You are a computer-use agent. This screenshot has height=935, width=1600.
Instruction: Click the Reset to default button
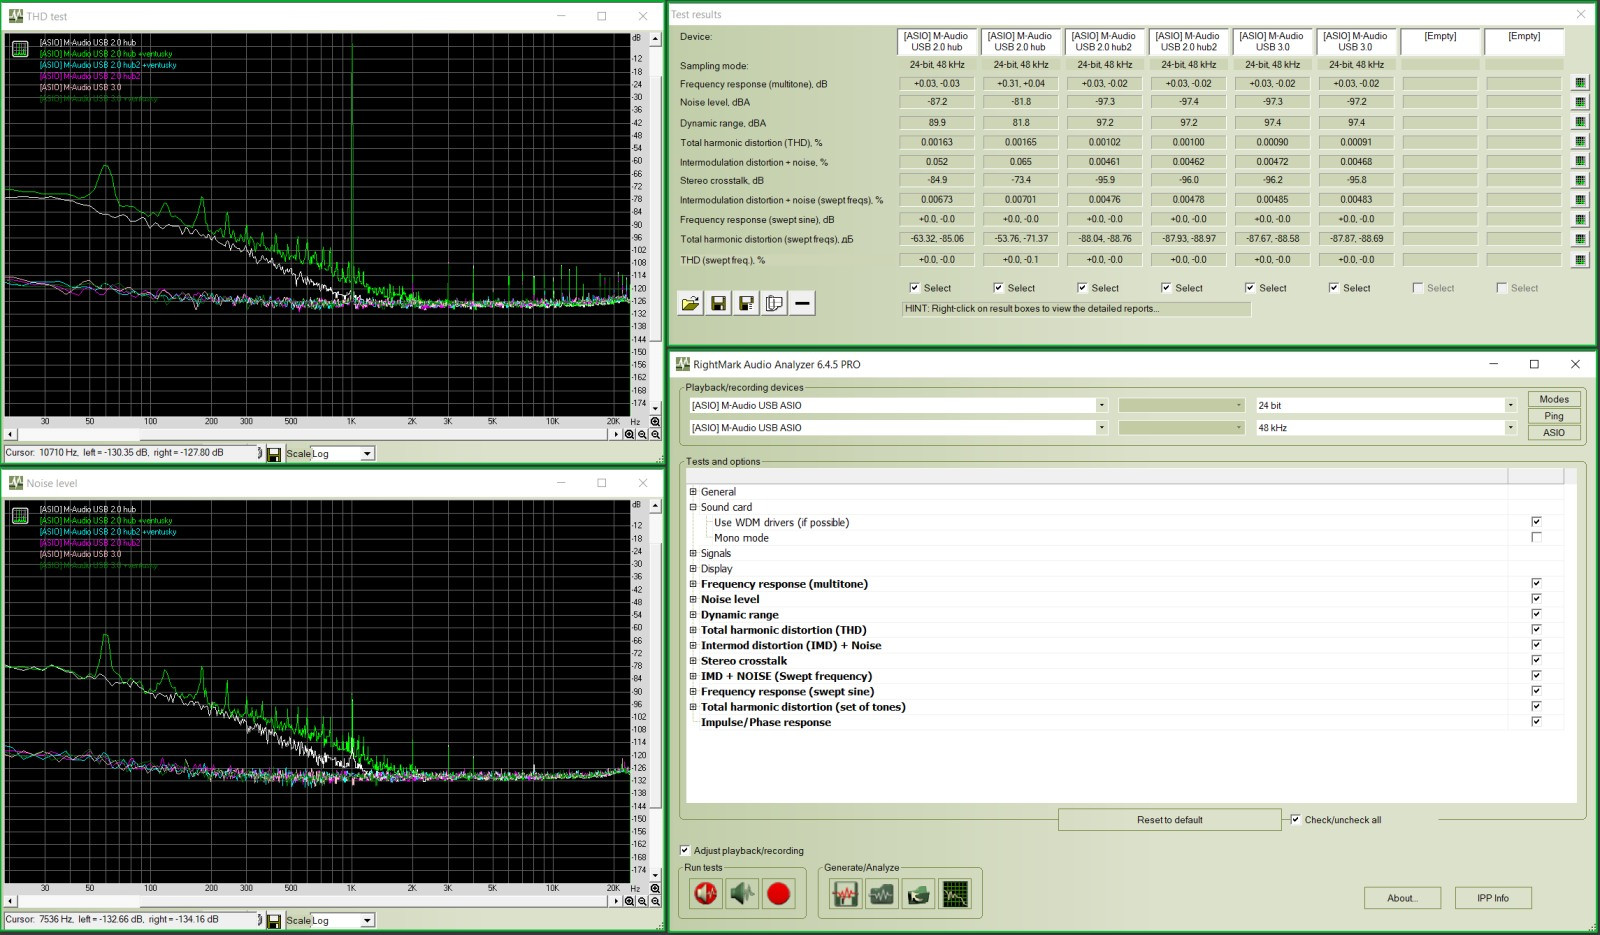pyautogui.click(x=1169, y=820)
